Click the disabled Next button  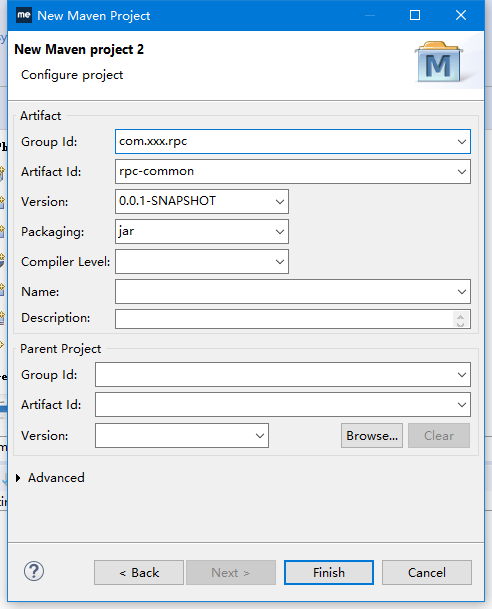(231, 572)
